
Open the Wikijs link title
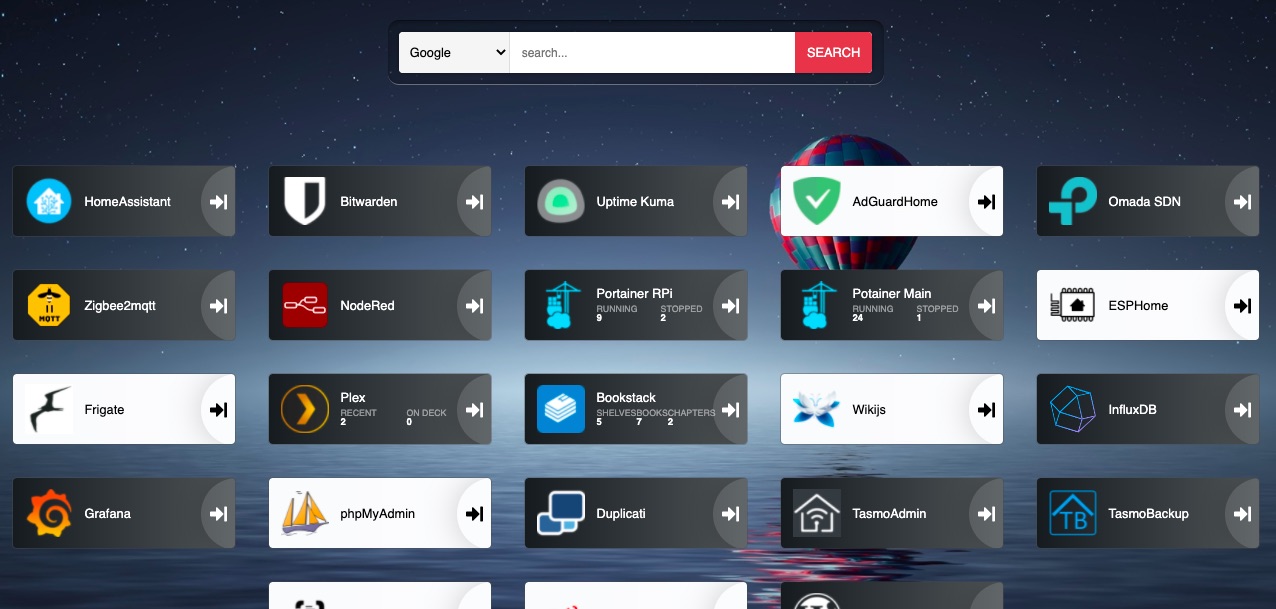point(869,409)
